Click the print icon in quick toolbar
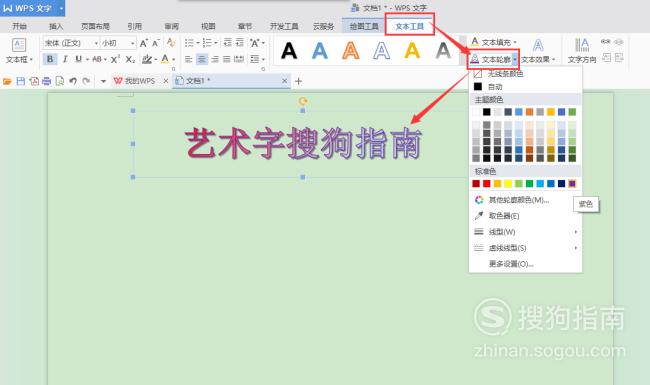 tap(46, 81)
